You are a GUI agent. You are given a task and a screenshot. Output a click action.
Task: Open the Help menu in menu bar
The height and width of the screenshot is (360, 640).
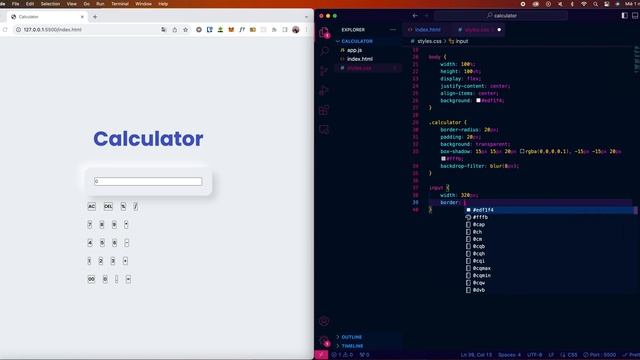pyautogui.click(x=163, y=4)
